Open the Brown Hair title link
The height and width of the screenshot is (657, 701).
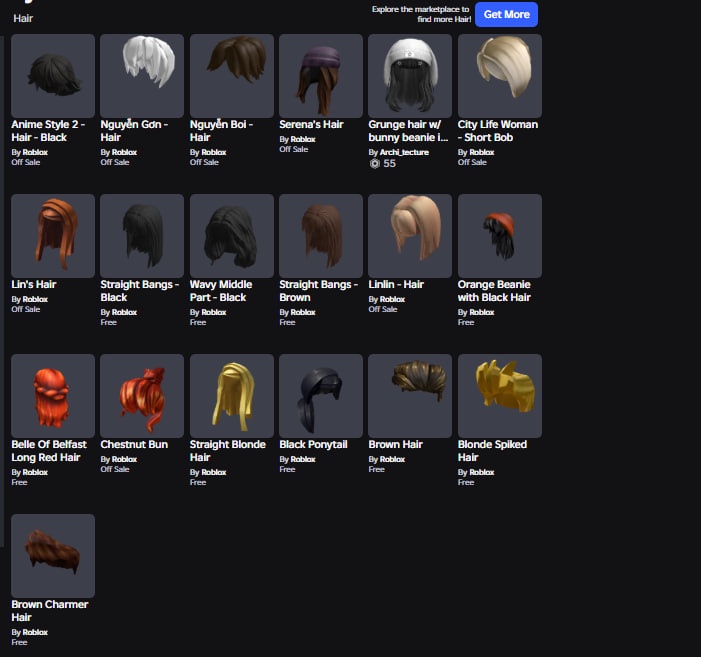395,444
